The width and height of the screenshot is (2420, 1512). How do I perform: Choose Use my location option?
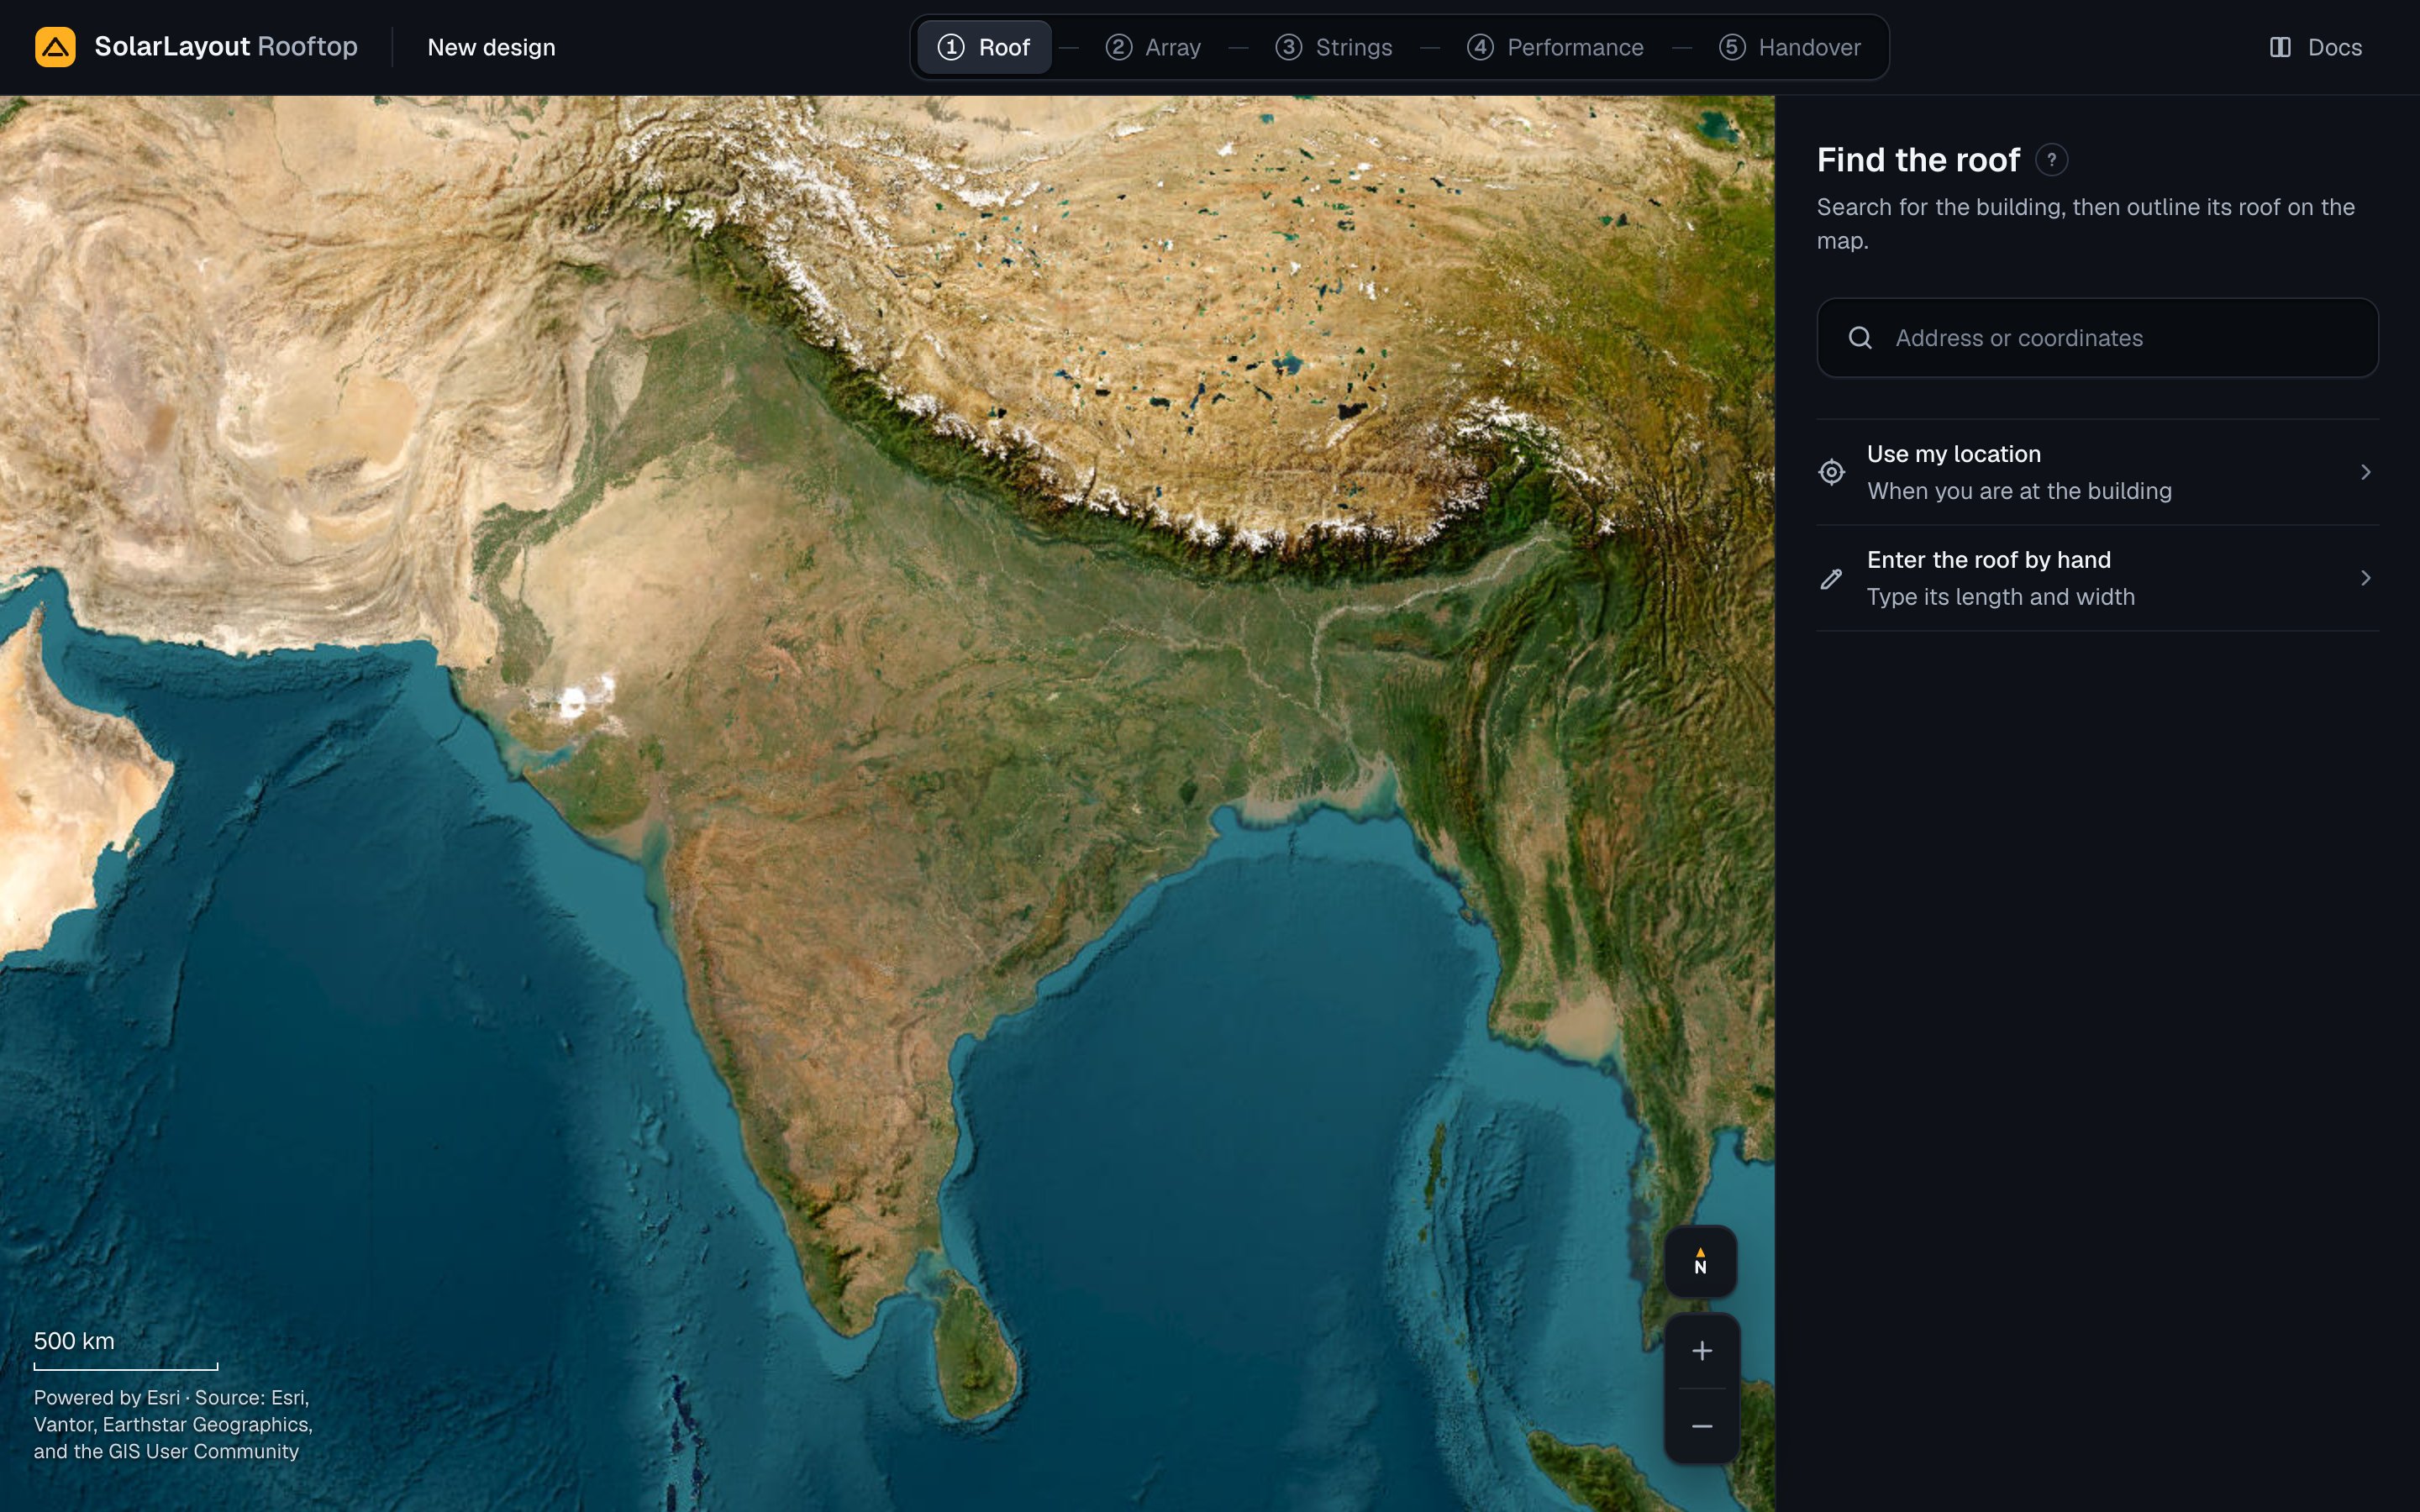click(x=2097, y=472)
